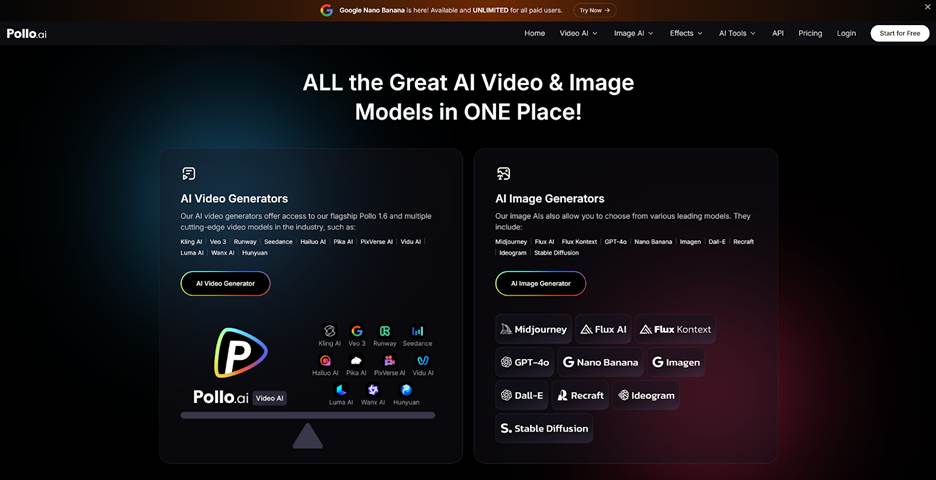Click the Pika AI model icon

(356, 361)
